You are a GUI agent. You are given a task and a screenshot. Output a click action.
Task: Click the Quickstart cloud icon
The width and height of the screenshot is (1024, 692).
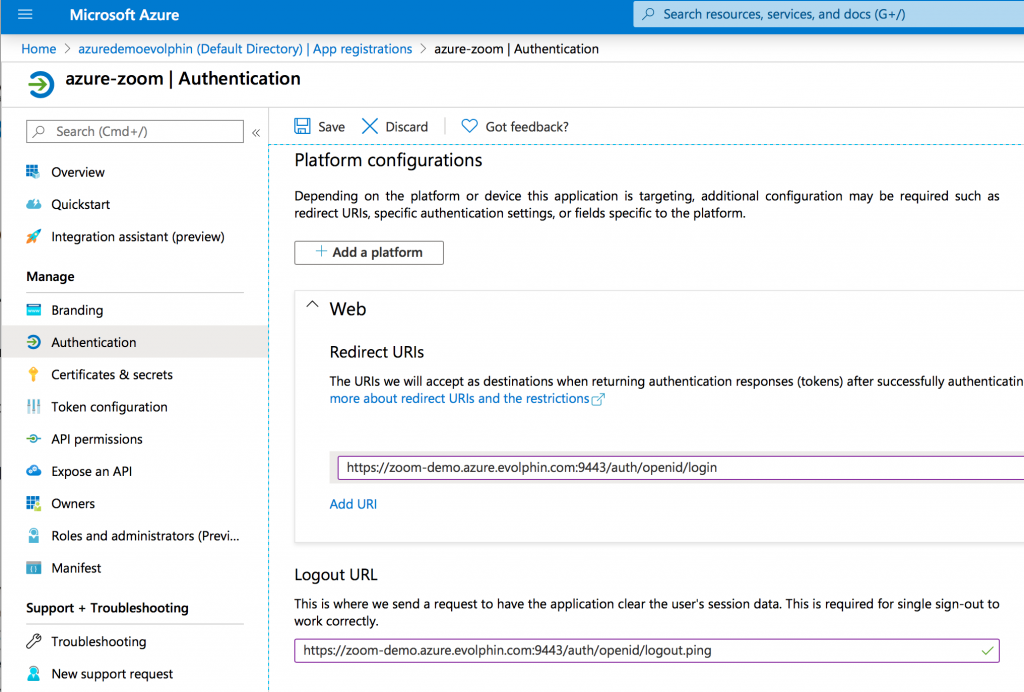[x=33, y=204]
